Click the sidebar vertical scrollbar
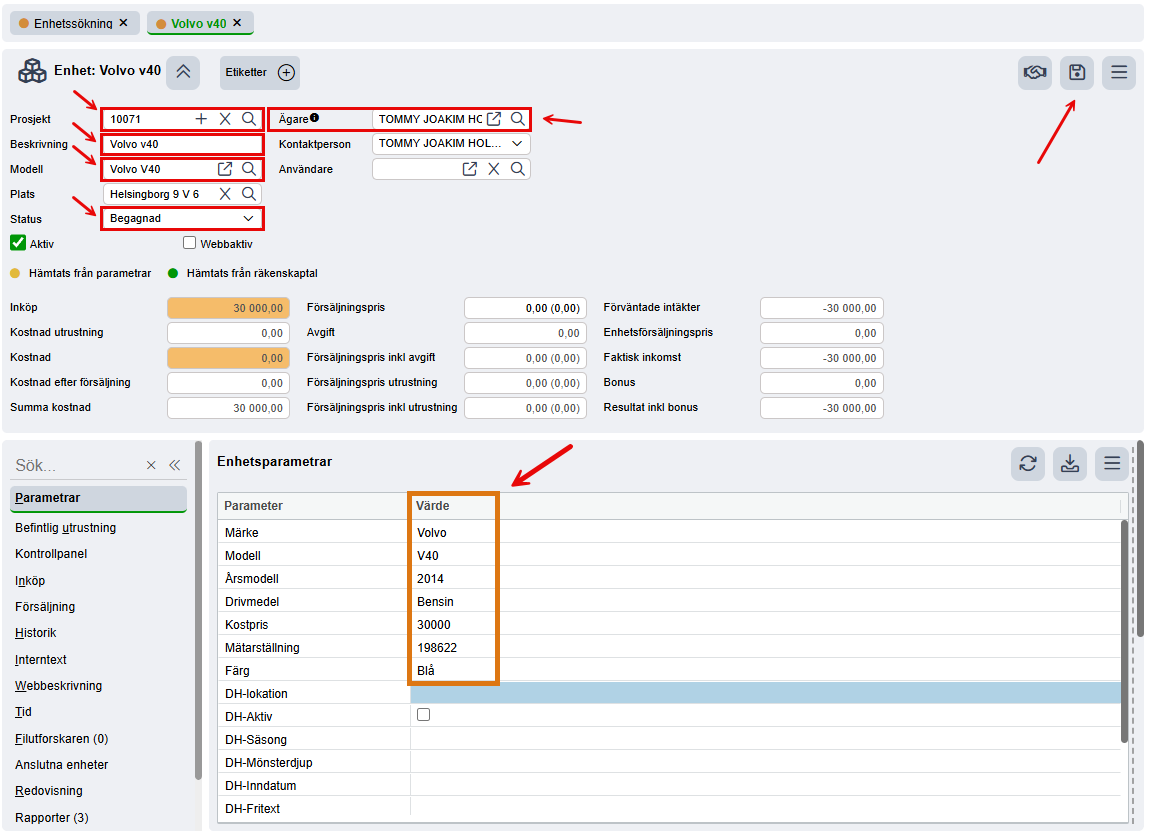 point(198,610)
